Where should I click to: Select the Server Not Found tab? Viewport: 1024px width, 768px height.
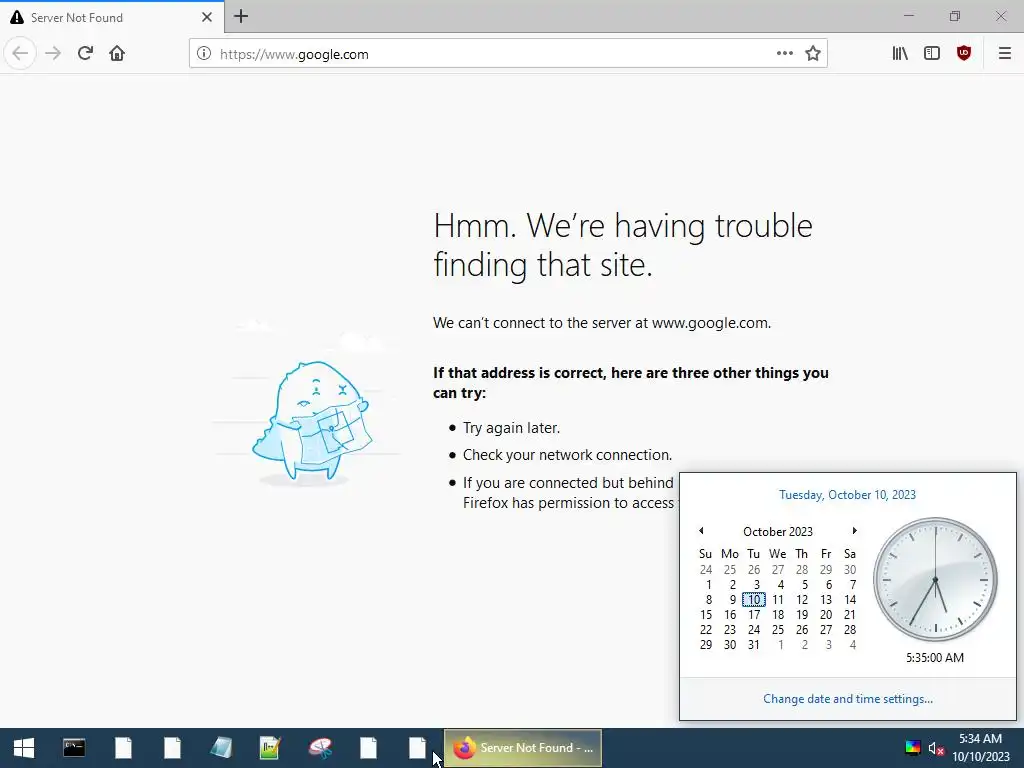click(x=112, y=17)
